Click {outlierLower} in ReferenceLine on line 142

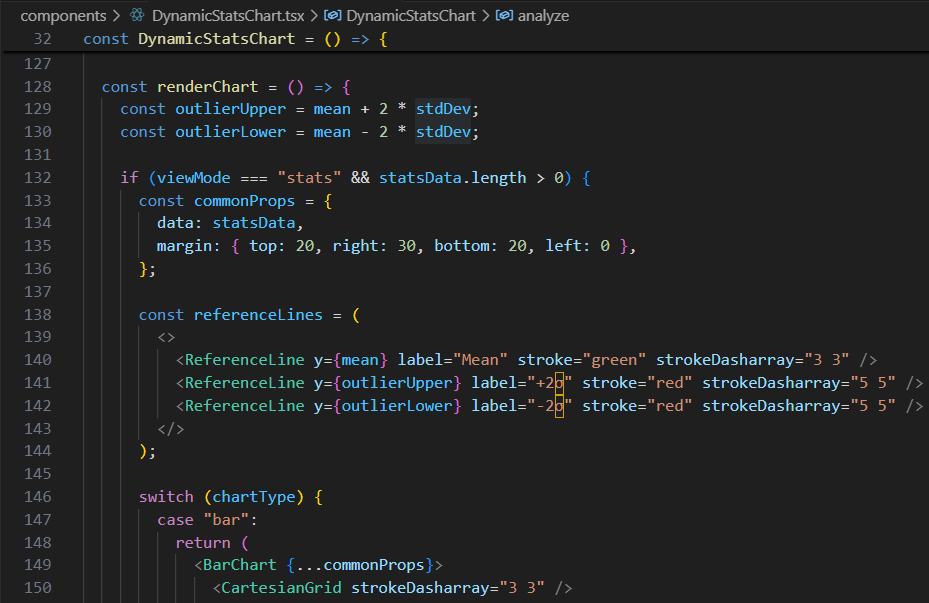click(397, 406)
